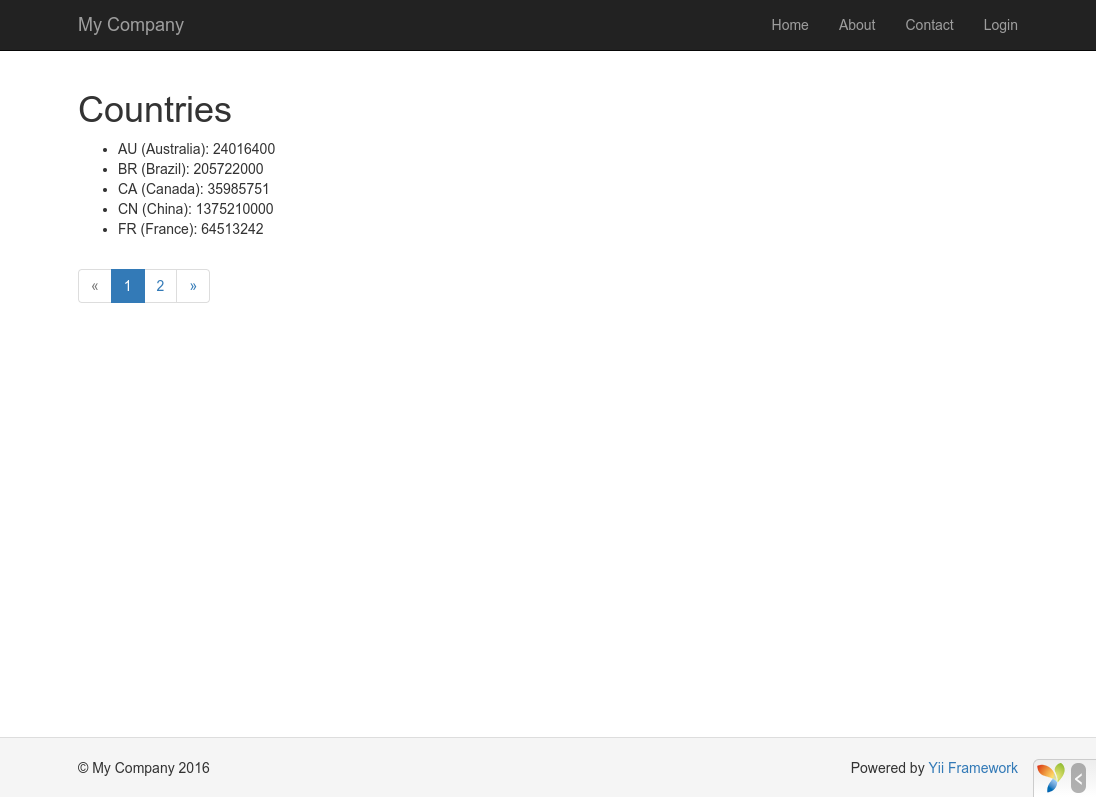The height and width of the screenshot is (797, 1096).
Task: Open the Yii Framework website link
Action: pos(973,768)
